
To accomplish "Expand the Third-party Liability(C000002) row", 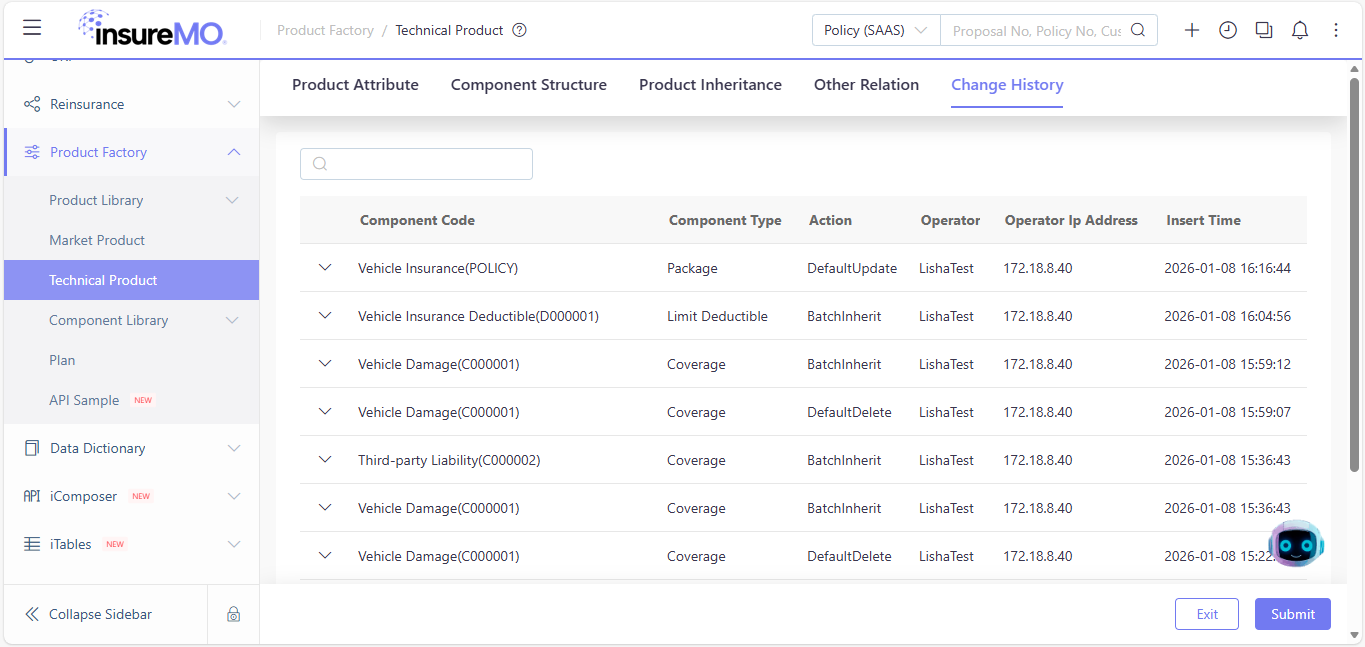I will pos(324,460).
